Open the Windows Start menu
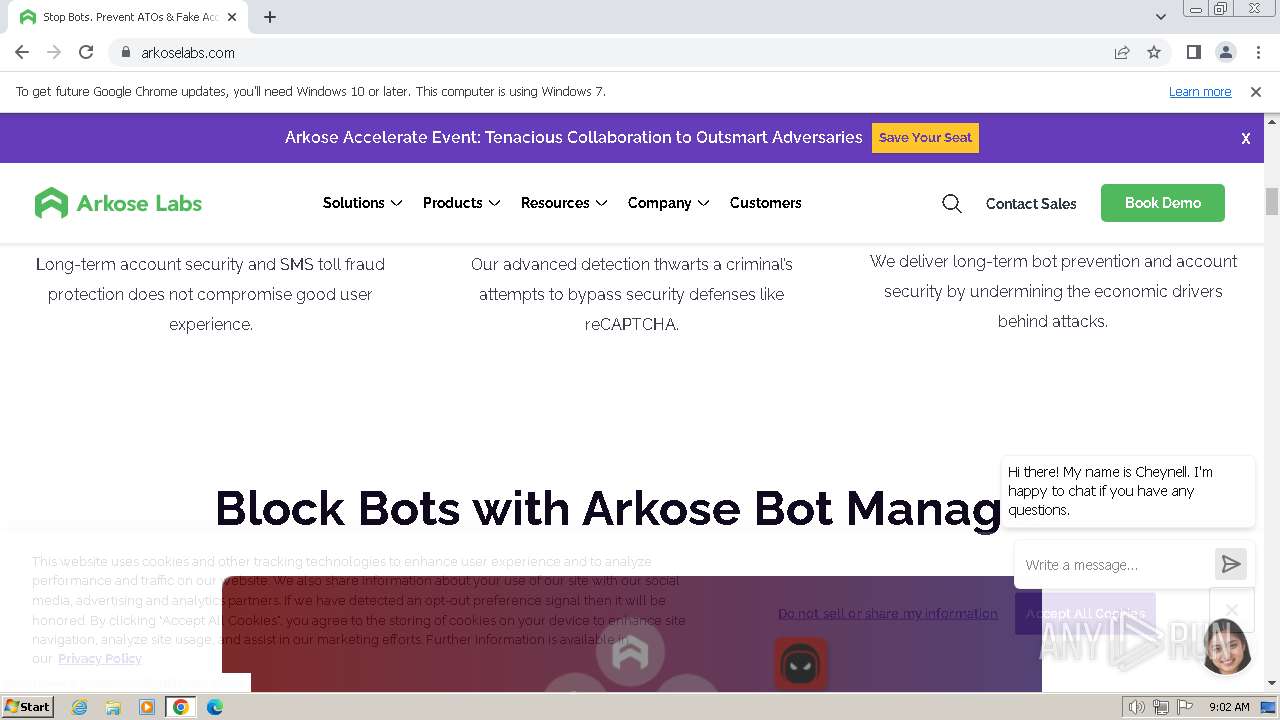Screen dimensions: 1280x720 (27, 707)
